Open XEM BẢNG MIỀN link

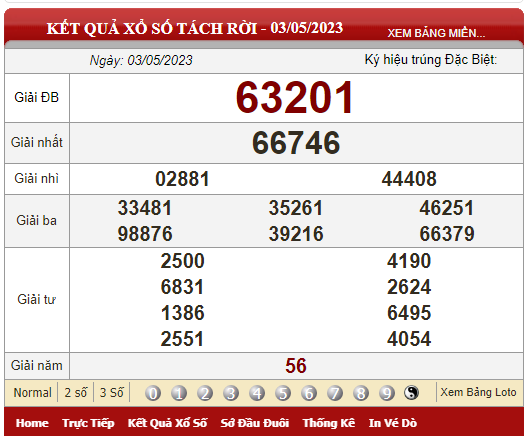click(x=436, y=33)
